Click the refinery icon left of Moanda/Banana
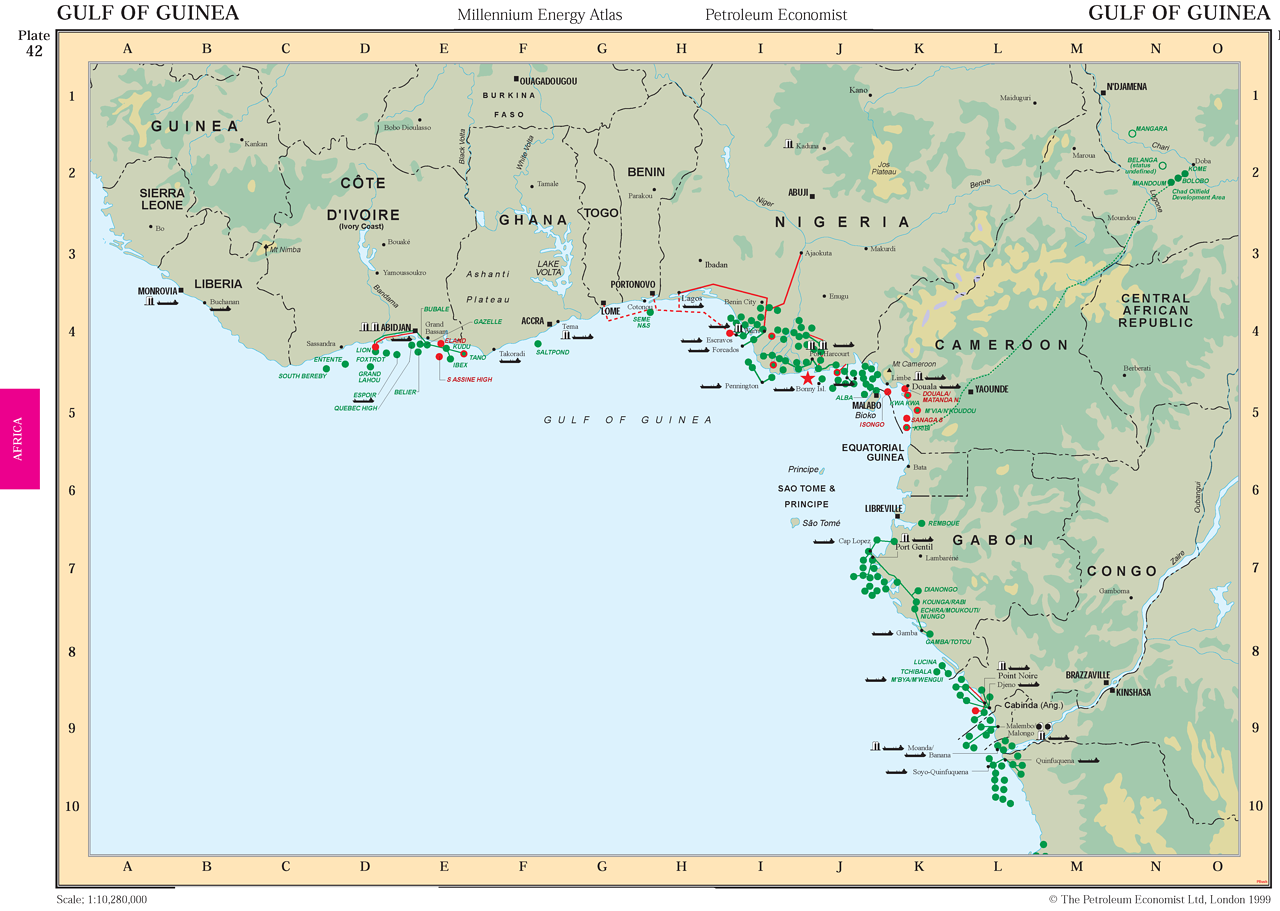The width and height of the screenshot is (1280, 911). (x=876, y=746)
